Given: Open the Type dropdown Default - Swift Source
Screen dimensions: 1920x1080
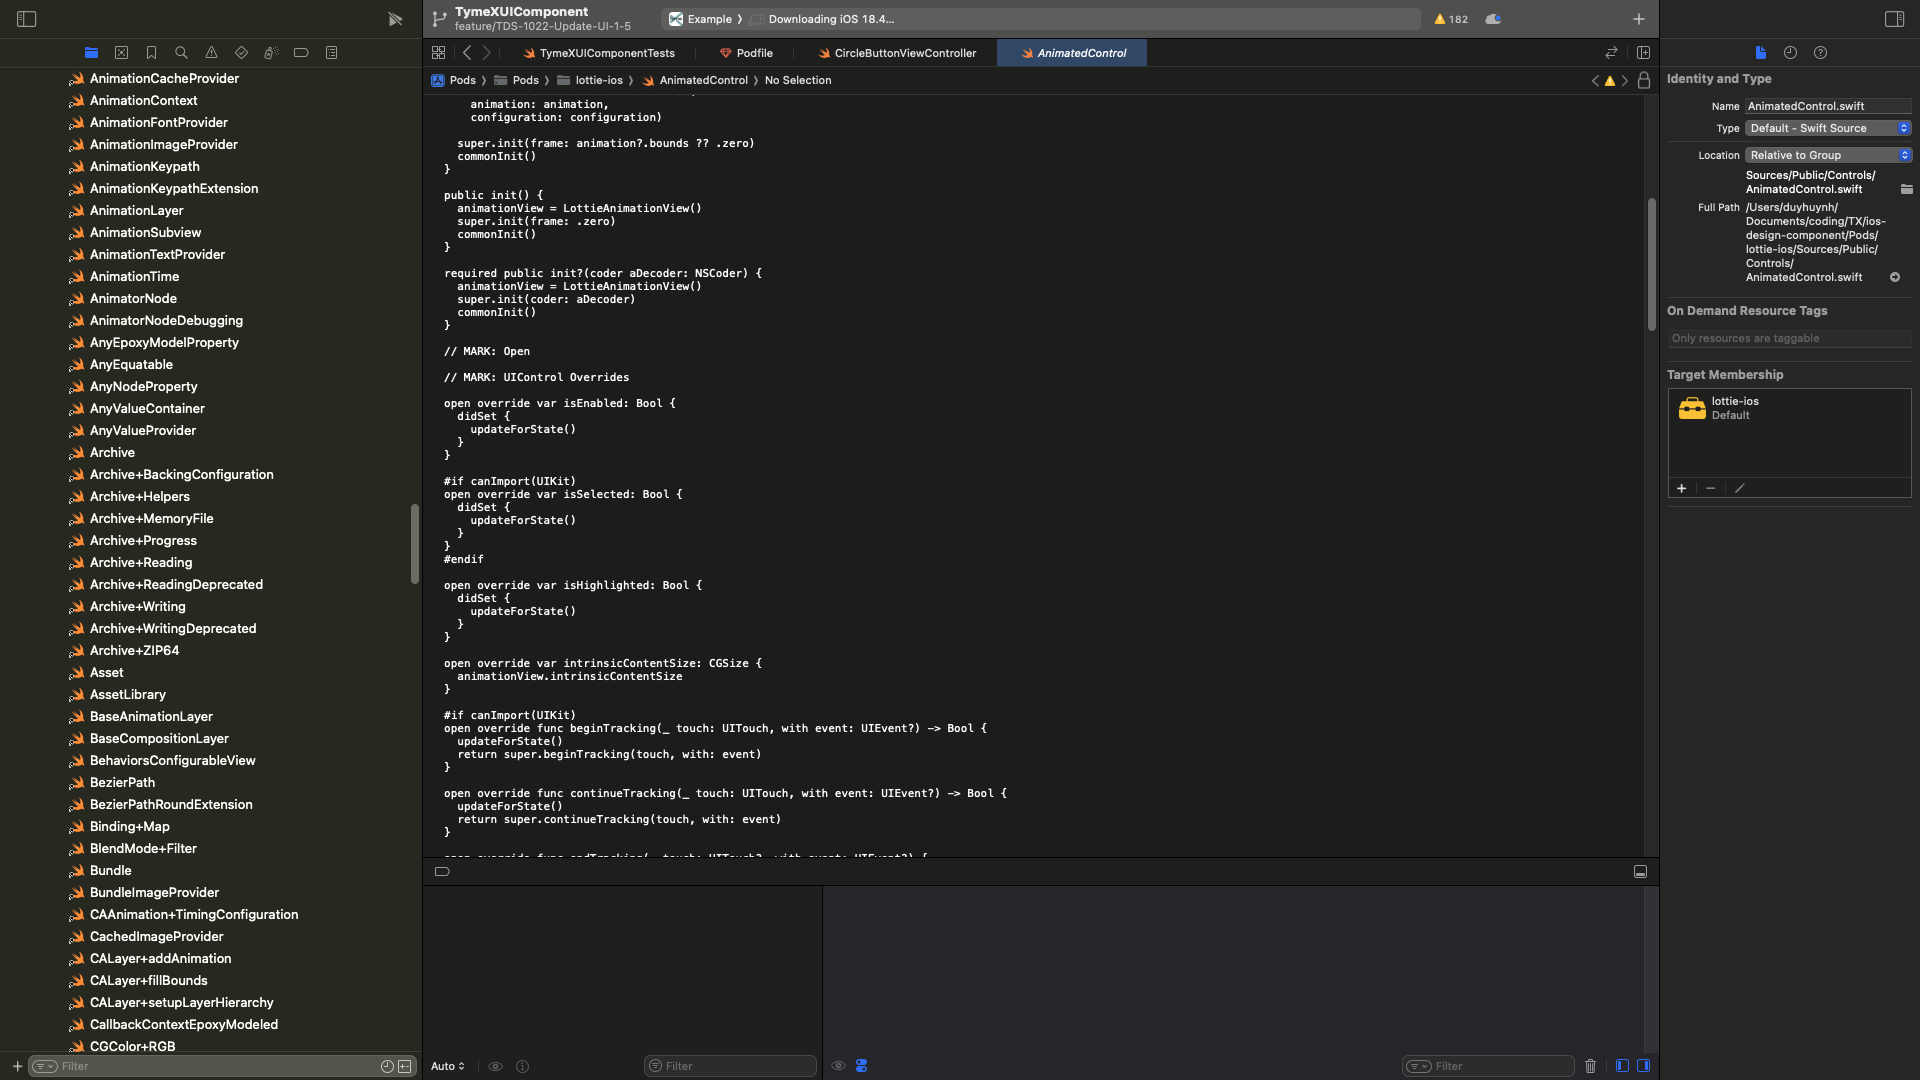Looking at the screenshot, I should (1828, 128).
